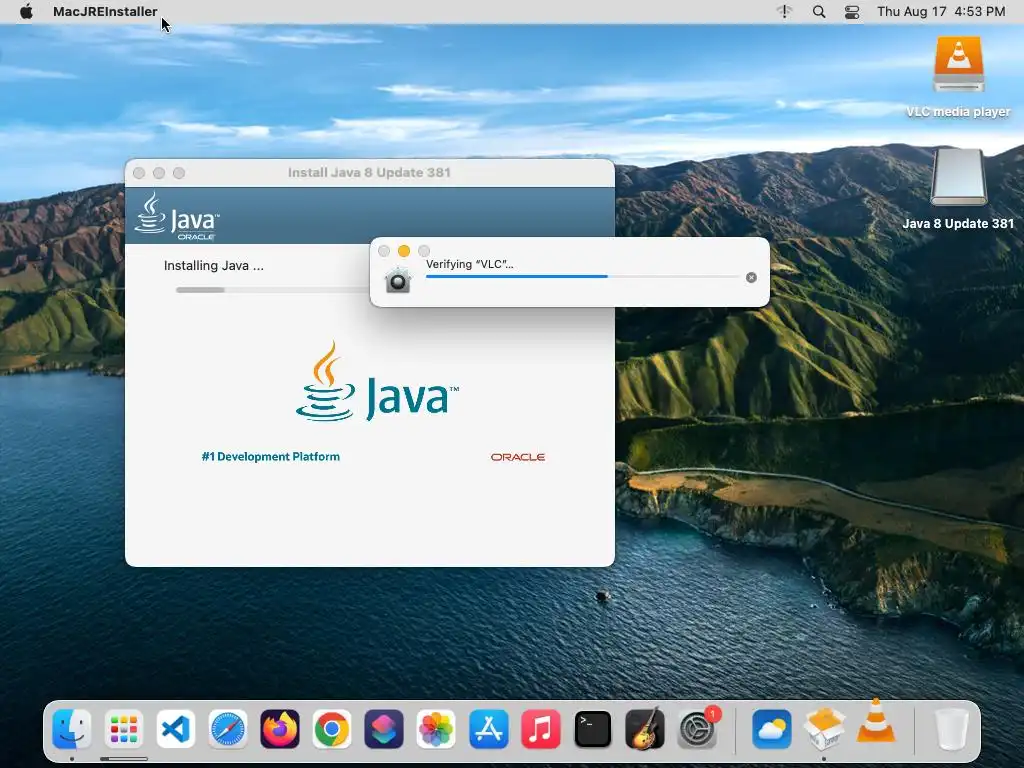Viewport: 1024px width, 768px height.
Task: Cancel VLC verification with the X button
Action: [x=751, y=278]
